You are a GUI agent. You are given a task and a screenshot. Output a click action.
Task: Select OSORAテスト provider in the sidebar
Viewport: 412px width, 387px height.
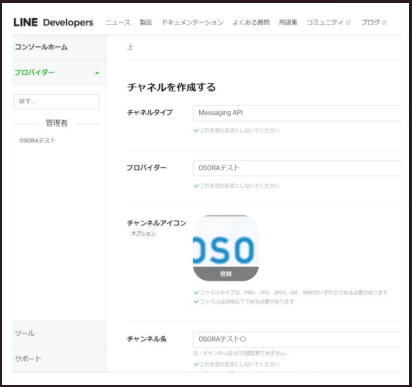pyautogui.click(x=38, y=141)
